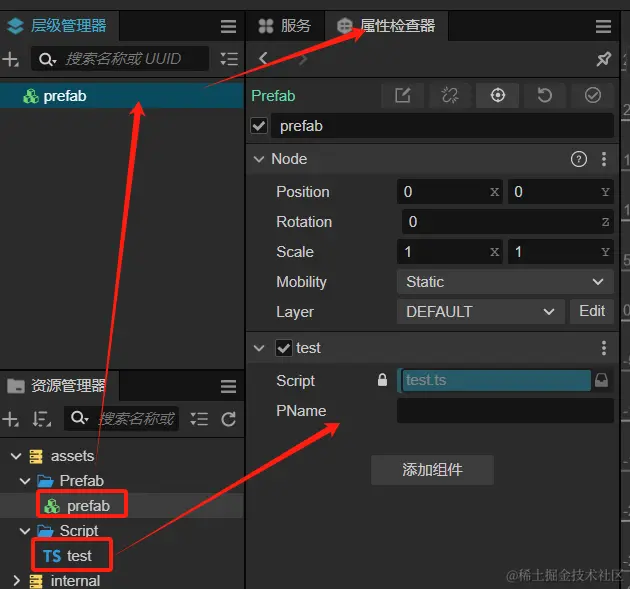Select the prefab node in Hierarchy
Image resolution: width=630 pixels, height=589 pixels.
click(x=122, y=96)
